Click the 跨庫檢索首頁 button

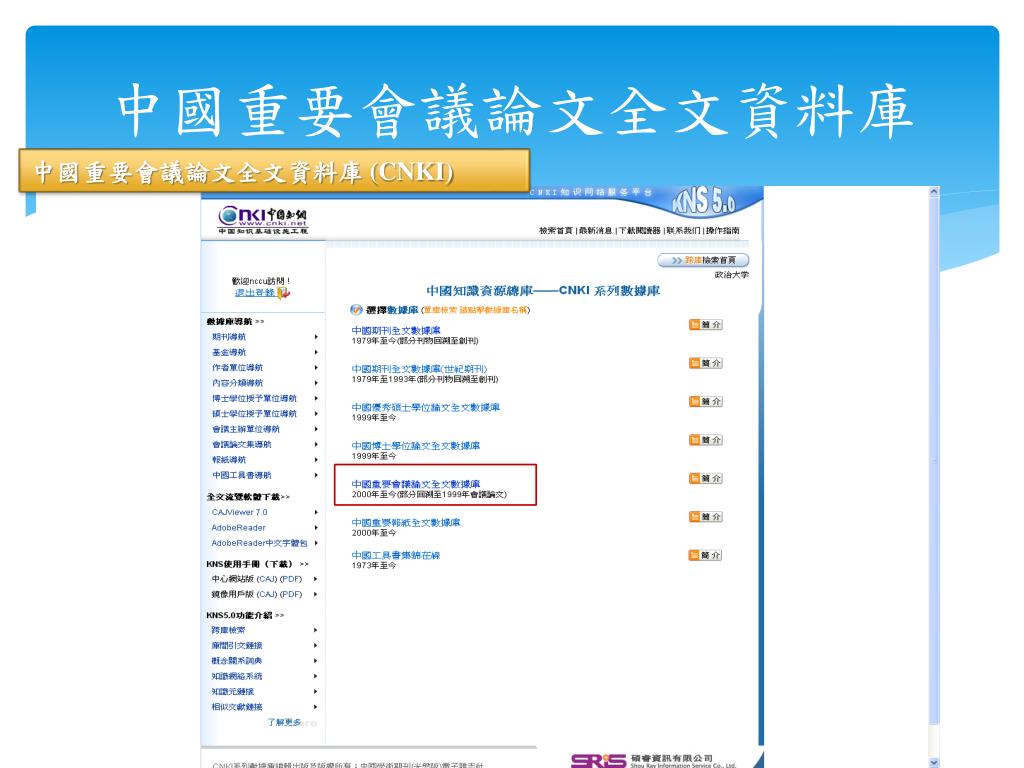[703, 260]
